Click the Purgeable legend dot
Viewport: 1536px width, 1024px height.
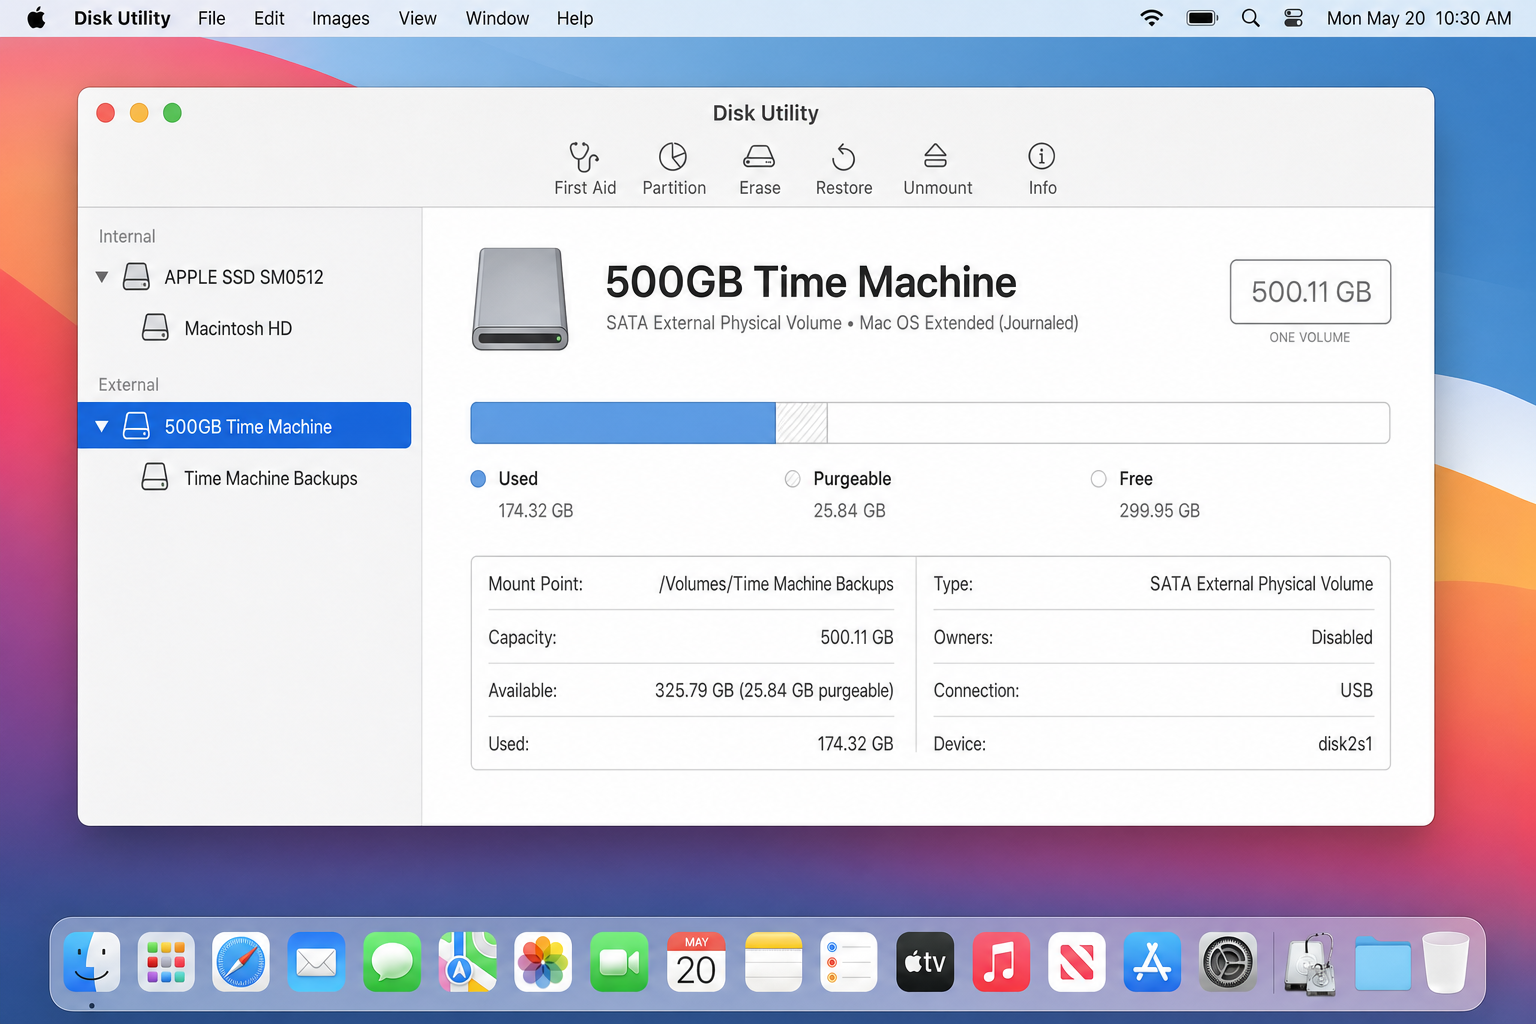tap(793, 479)
